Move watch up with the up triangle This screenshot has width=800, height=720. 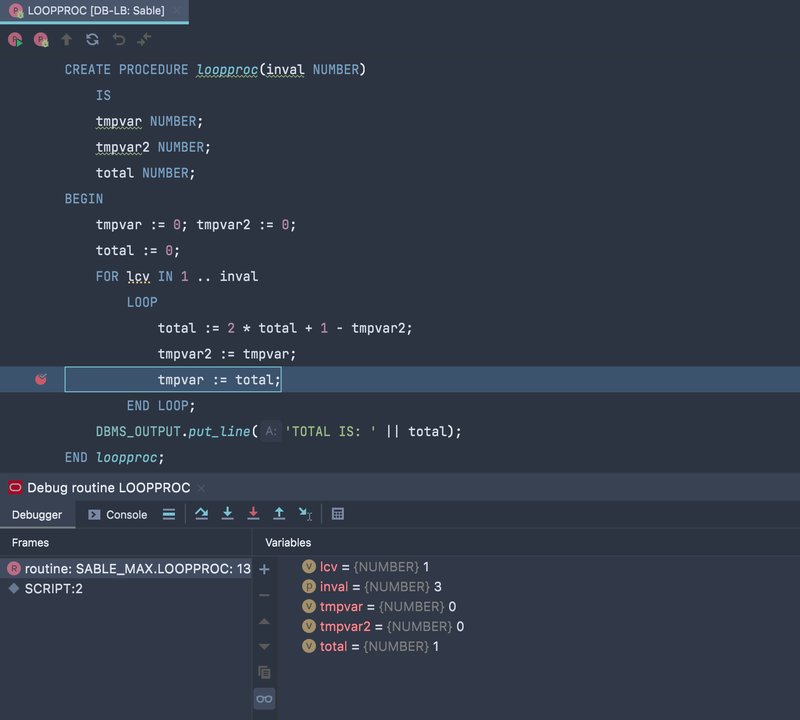pyautogui.click(x=264, y=621)
